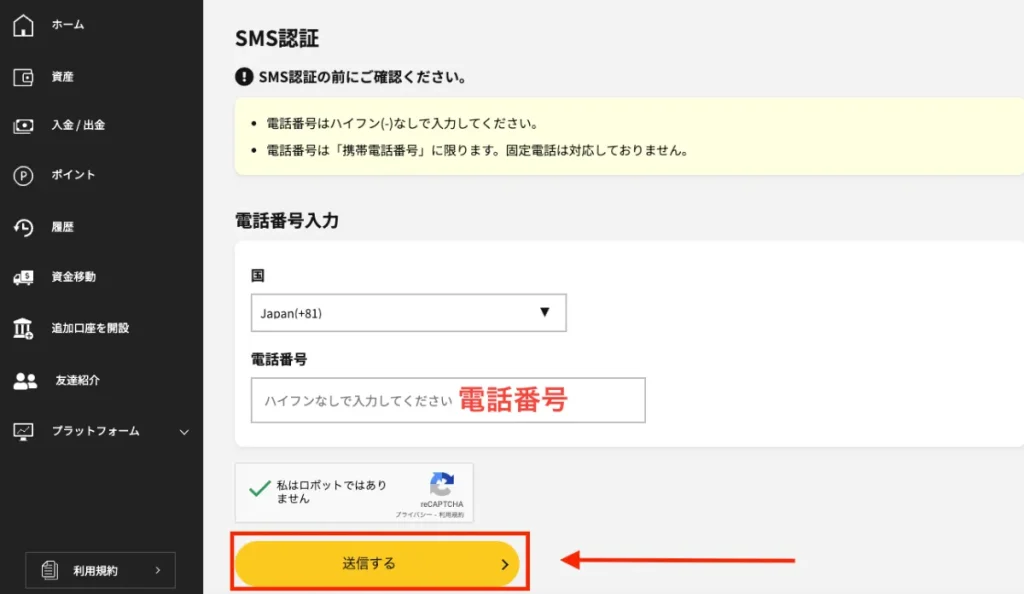Go to 追加口座を開設 menu item

(x=90, y=328)
